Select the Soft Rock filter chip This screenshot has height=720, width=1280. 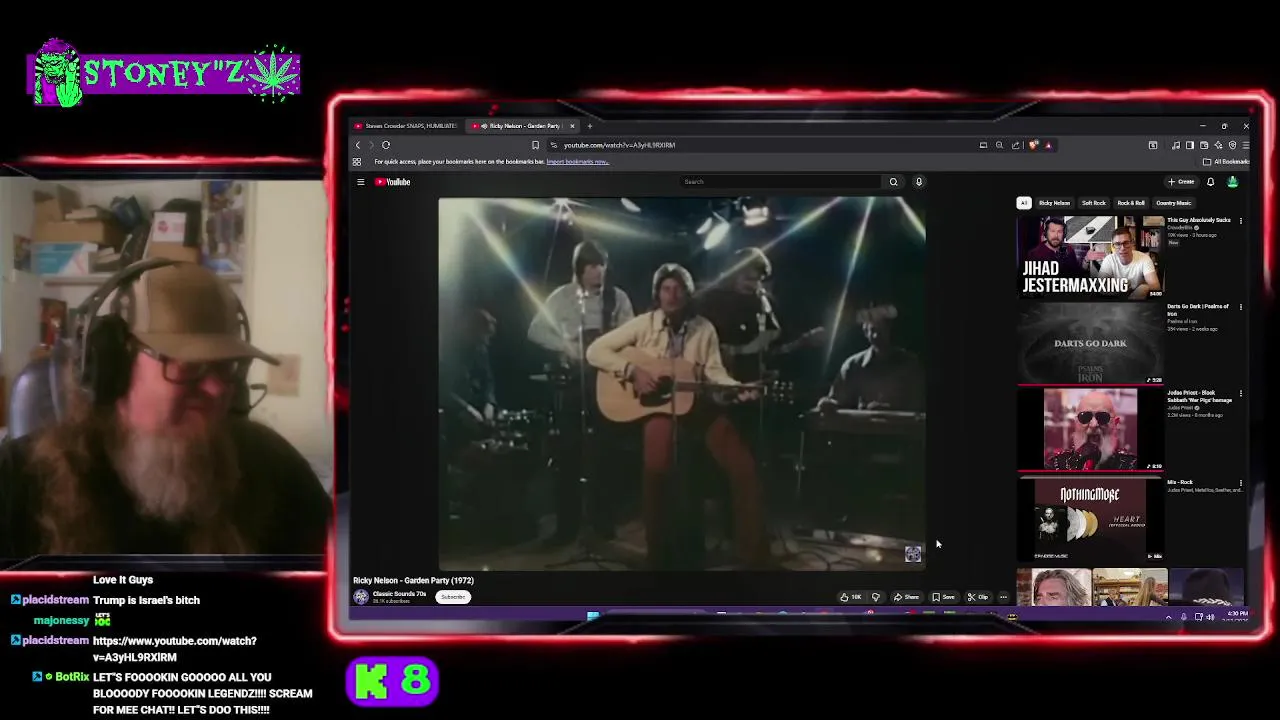coord(1093,203)
